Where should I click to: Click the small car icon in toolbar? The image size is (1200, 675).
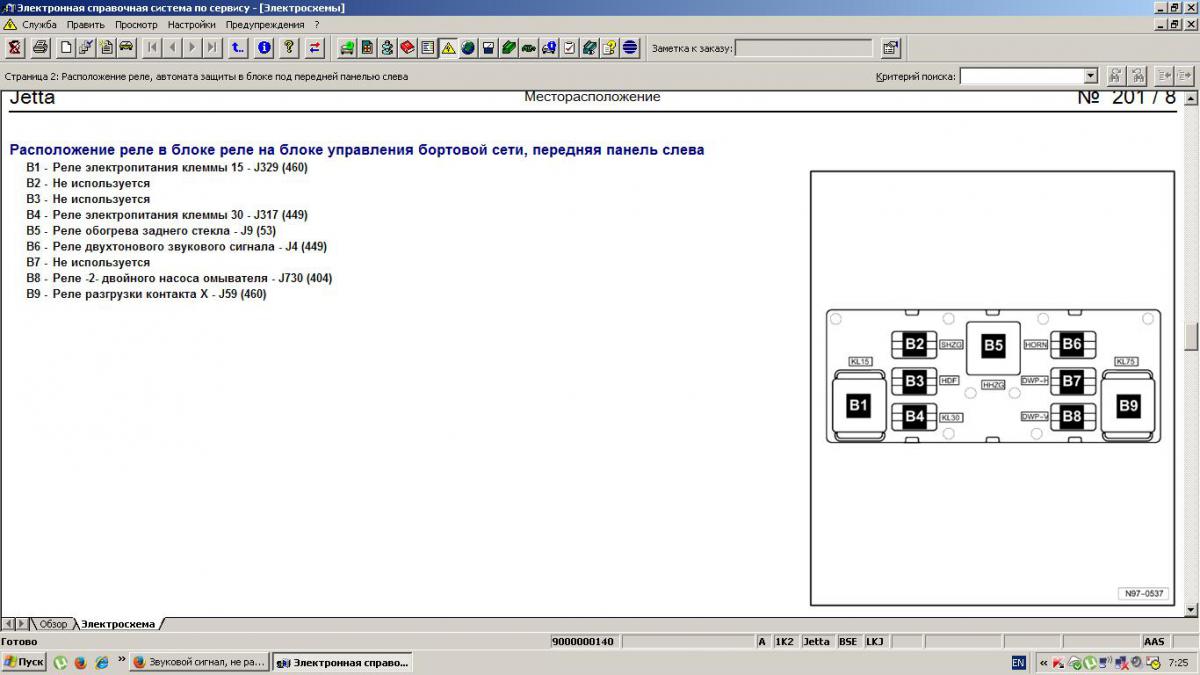click(x=127, y=47)
